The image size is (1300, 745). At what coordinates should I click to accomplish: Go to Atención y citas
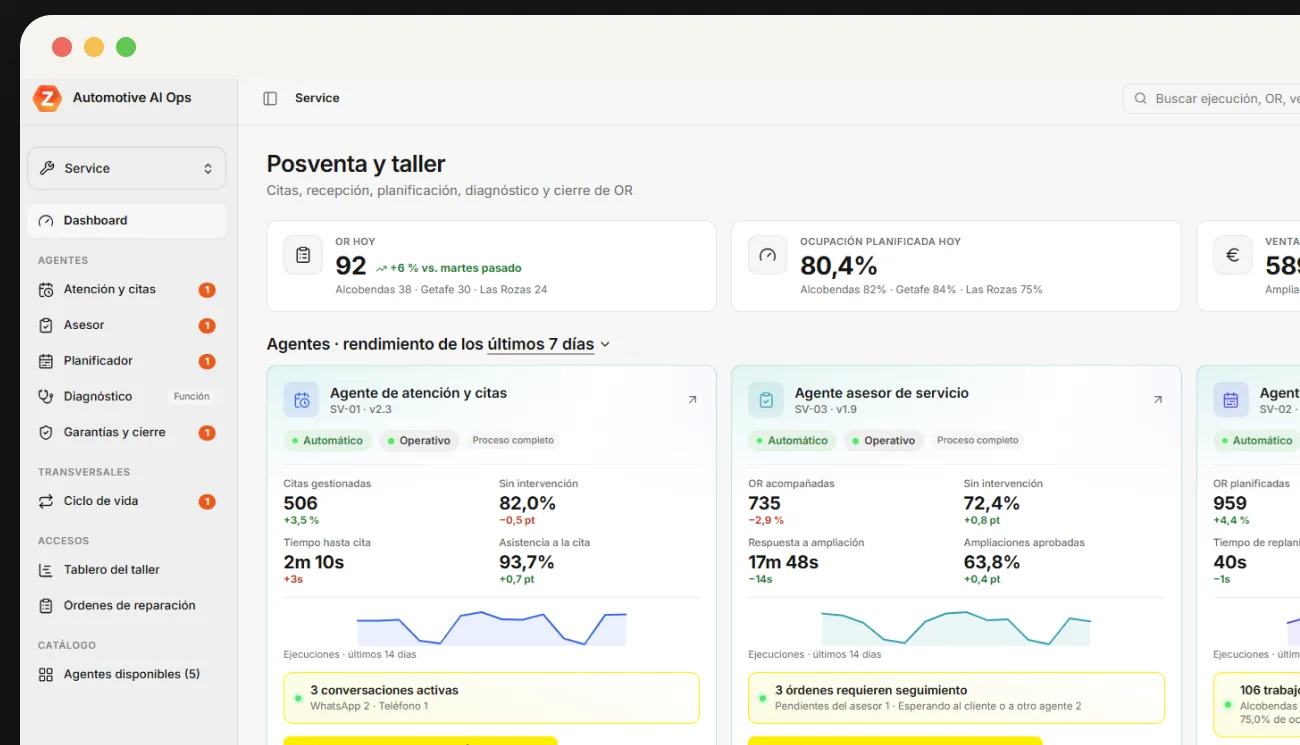point(127,290)
